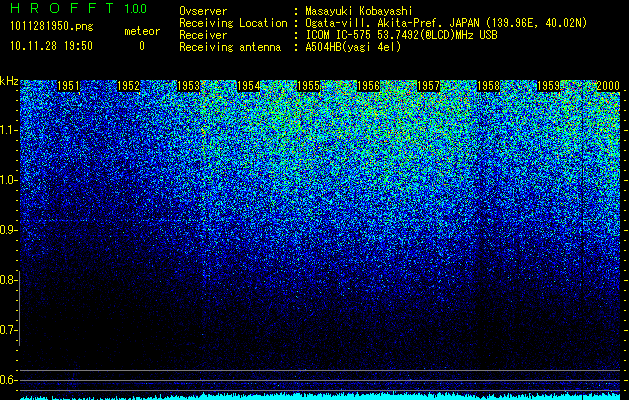Click the HROFFT 1.0.0 title text

pos(78,8)
